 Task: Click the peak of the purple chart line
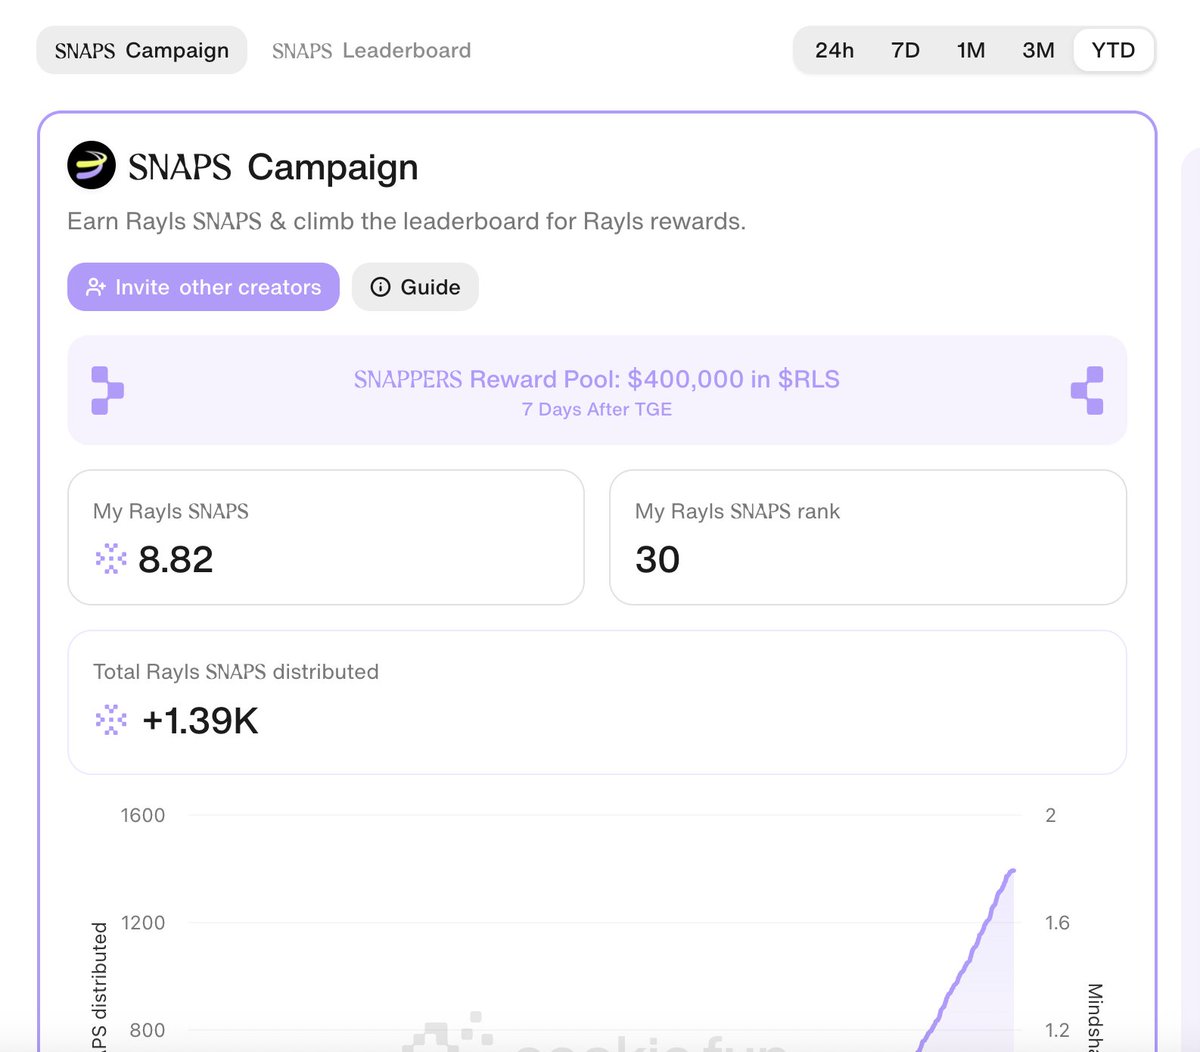pyautogui.click(x=1012, y=871)
